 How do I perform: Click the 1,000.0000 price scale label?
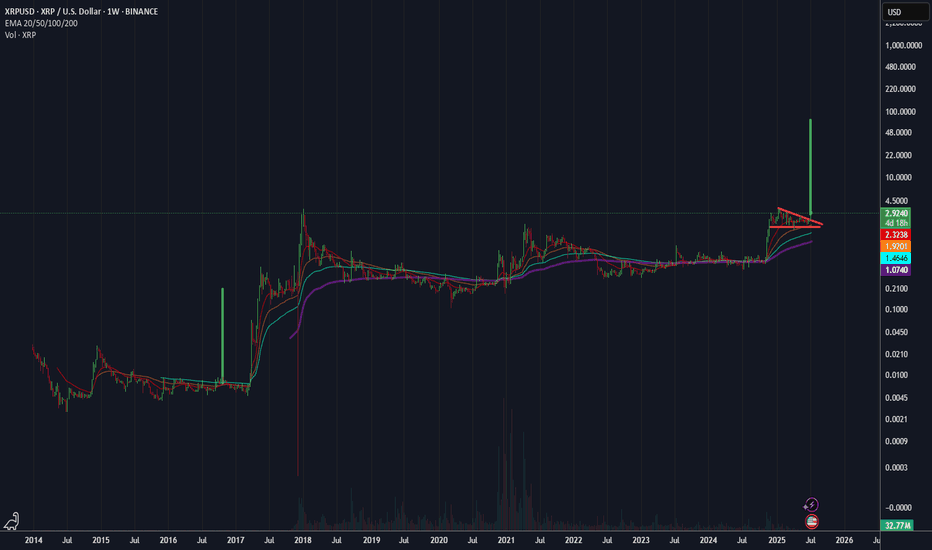[x=903, y=45]
